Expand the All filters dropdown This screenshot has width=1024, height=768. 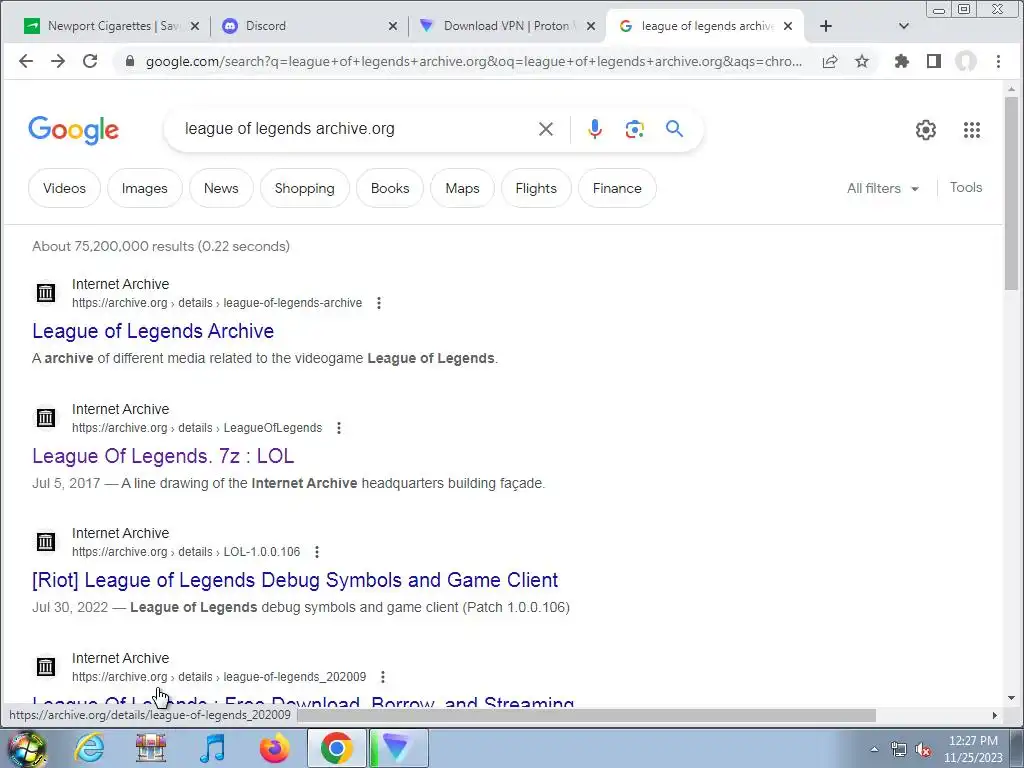[x=883, y=188]
